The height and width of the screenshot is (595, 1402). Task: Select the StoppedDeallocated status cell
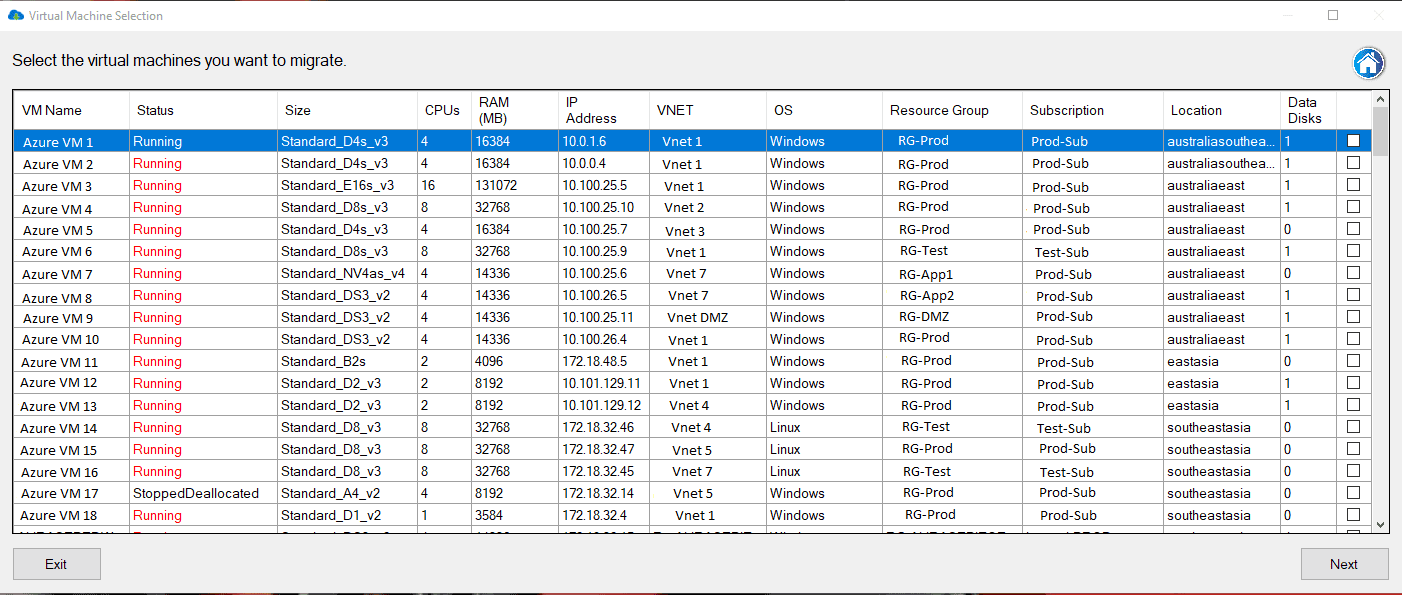click(196, 493)
